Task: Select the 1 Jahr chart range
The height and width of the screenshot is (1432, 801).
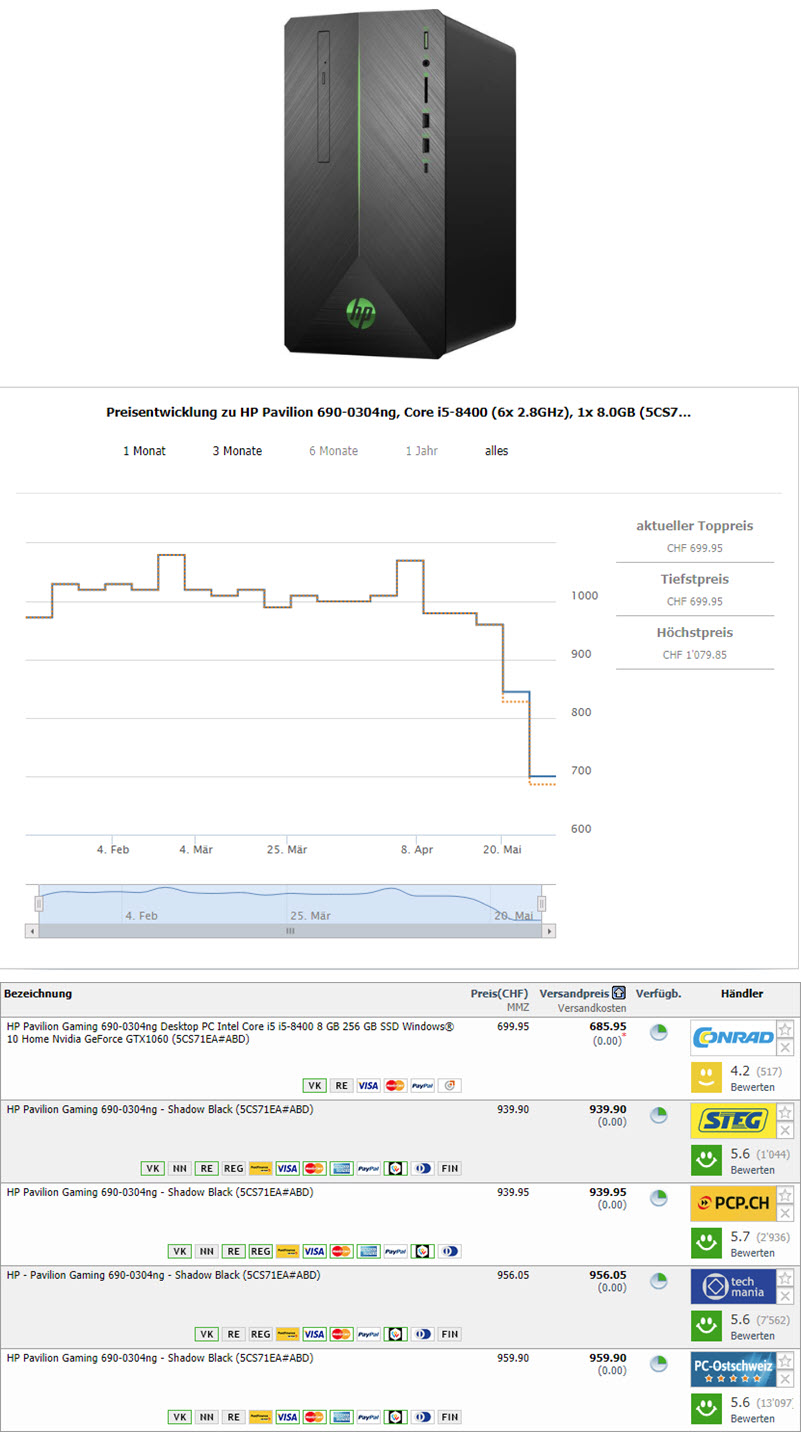Action: pos(421,451)
